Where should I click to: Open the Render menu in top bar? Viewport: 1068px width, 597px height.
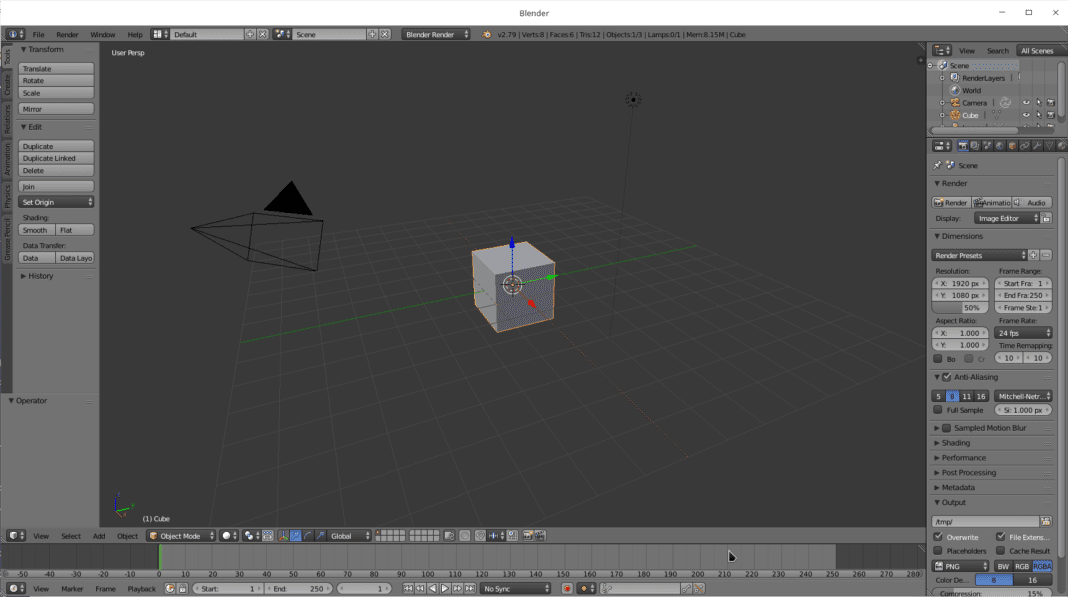point(67,34)
